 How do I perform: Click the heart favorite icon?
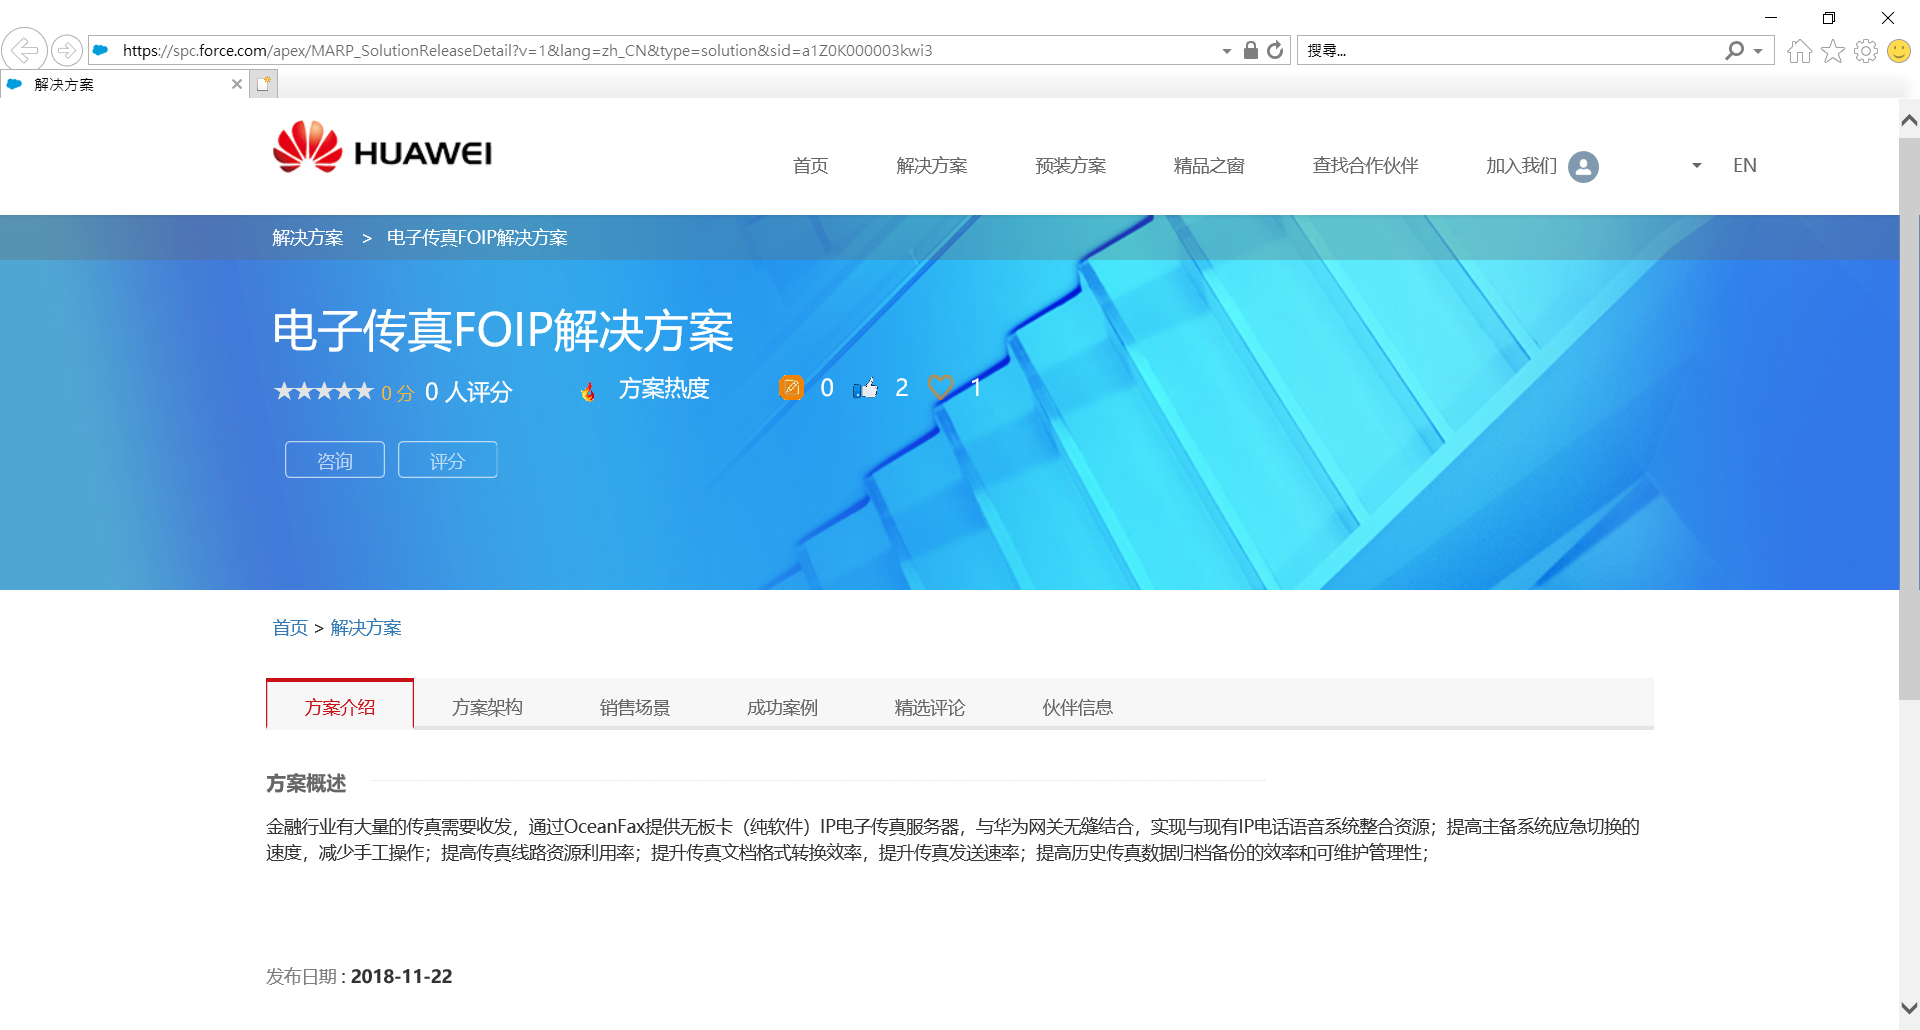pos(941,387)
